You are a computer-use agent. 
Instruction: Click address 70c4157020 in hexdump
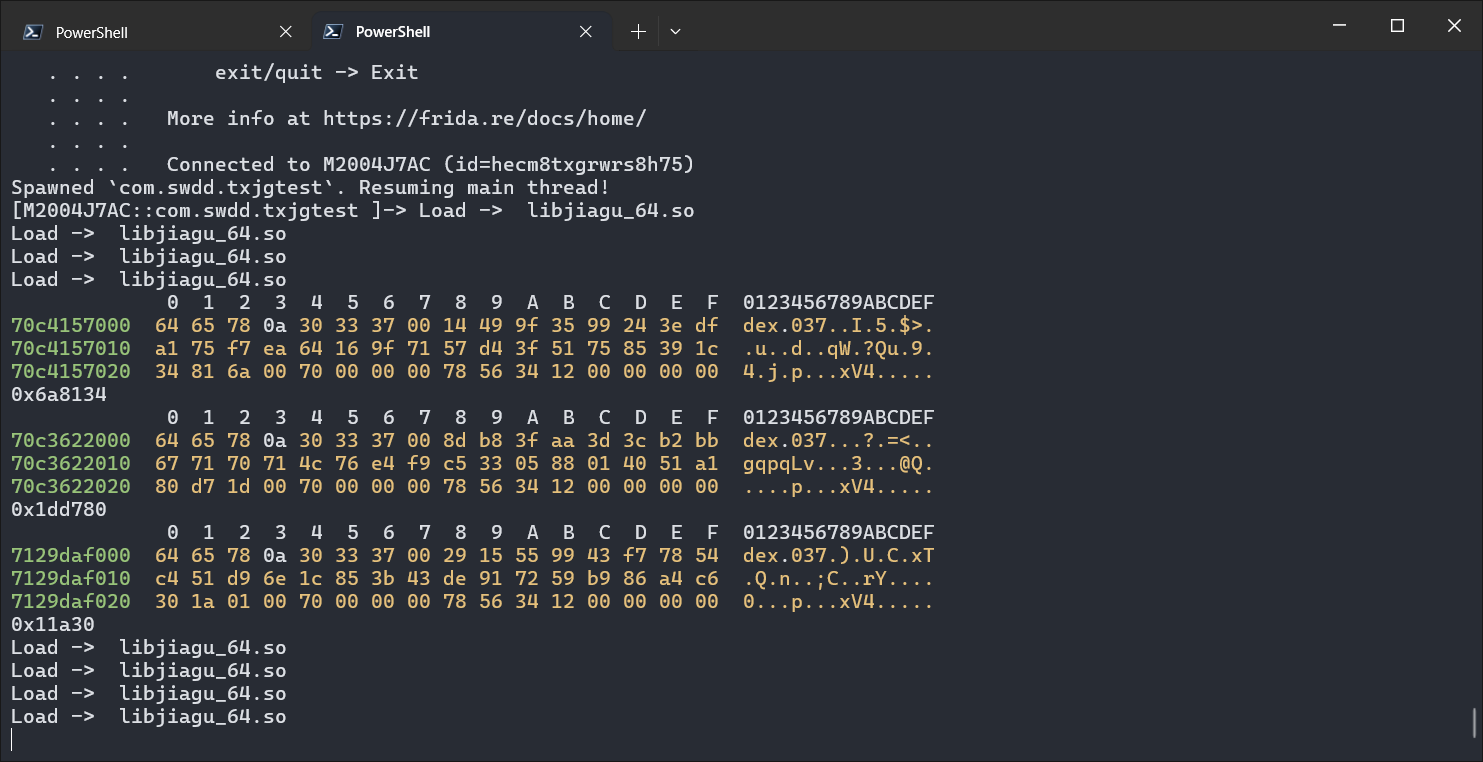(x=71, y=371)
